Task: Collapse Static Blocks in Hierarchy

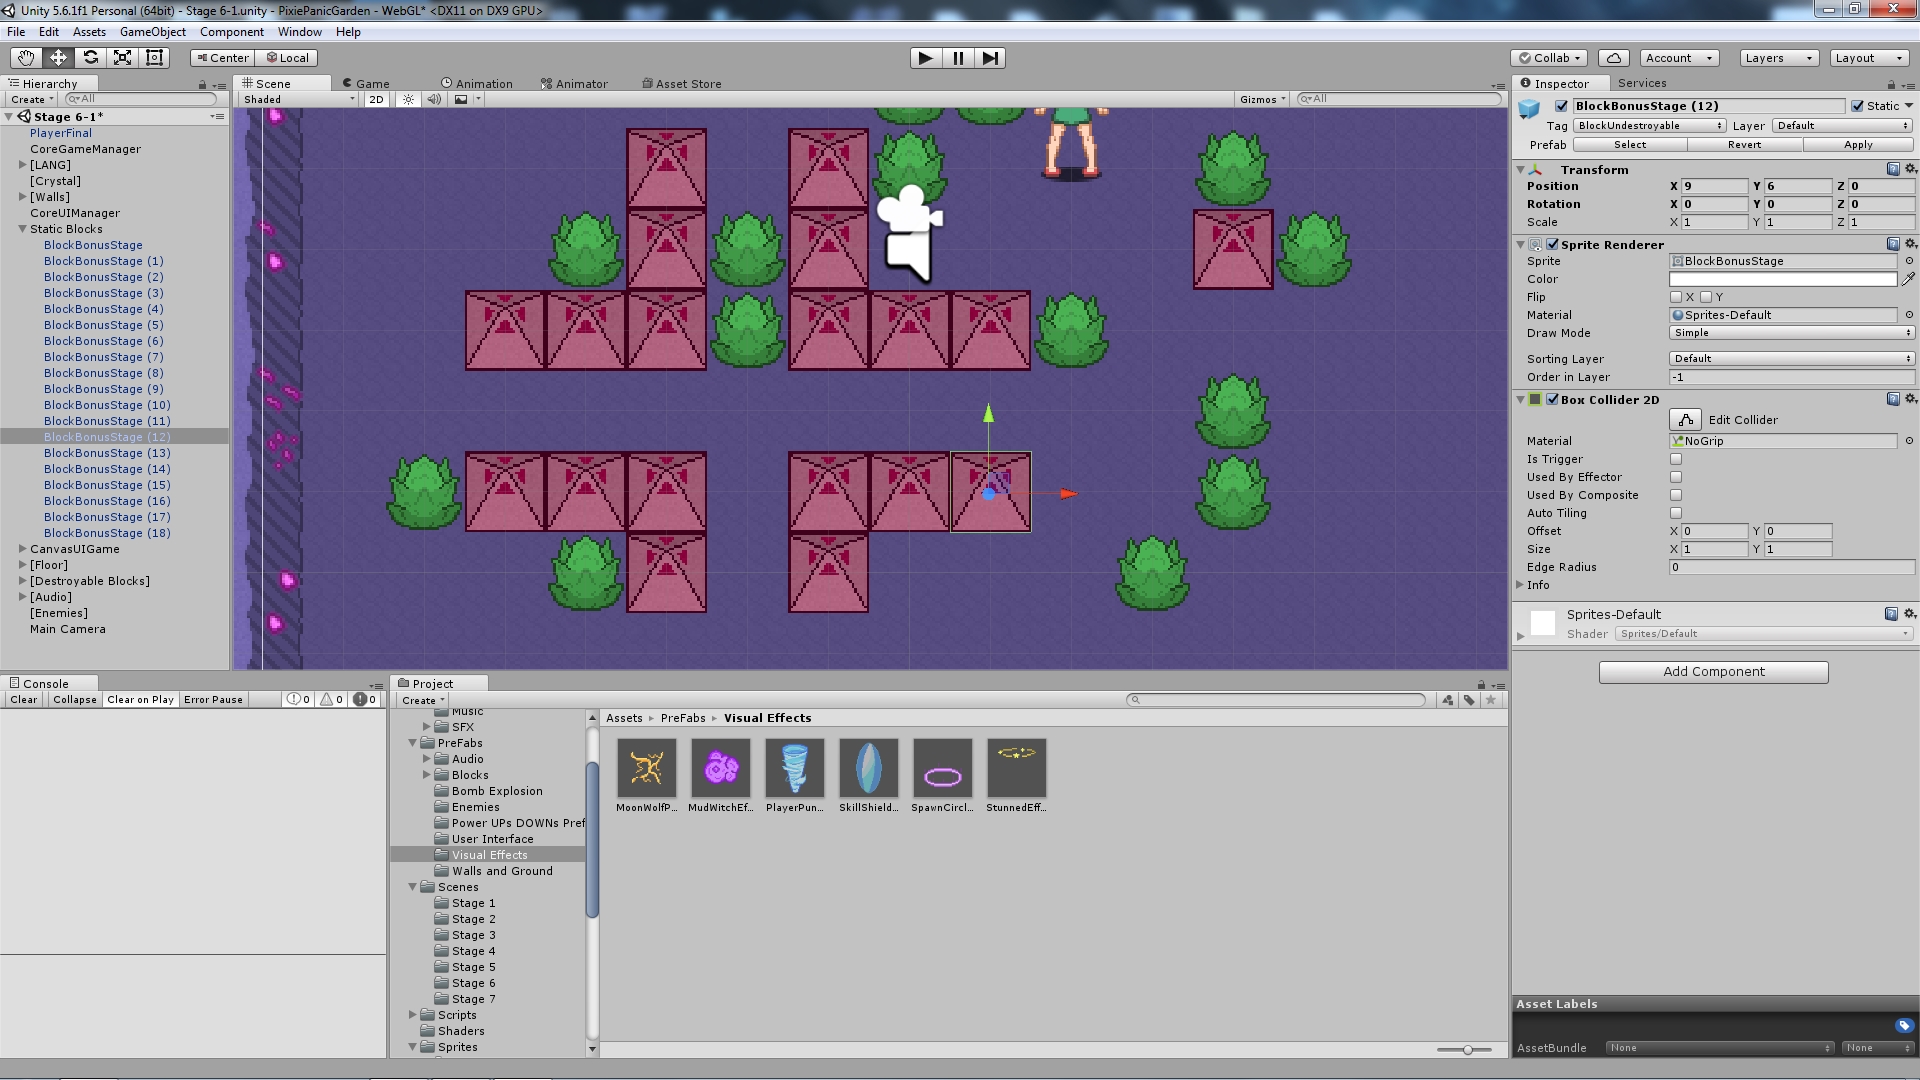Action: tap(22, 229)
